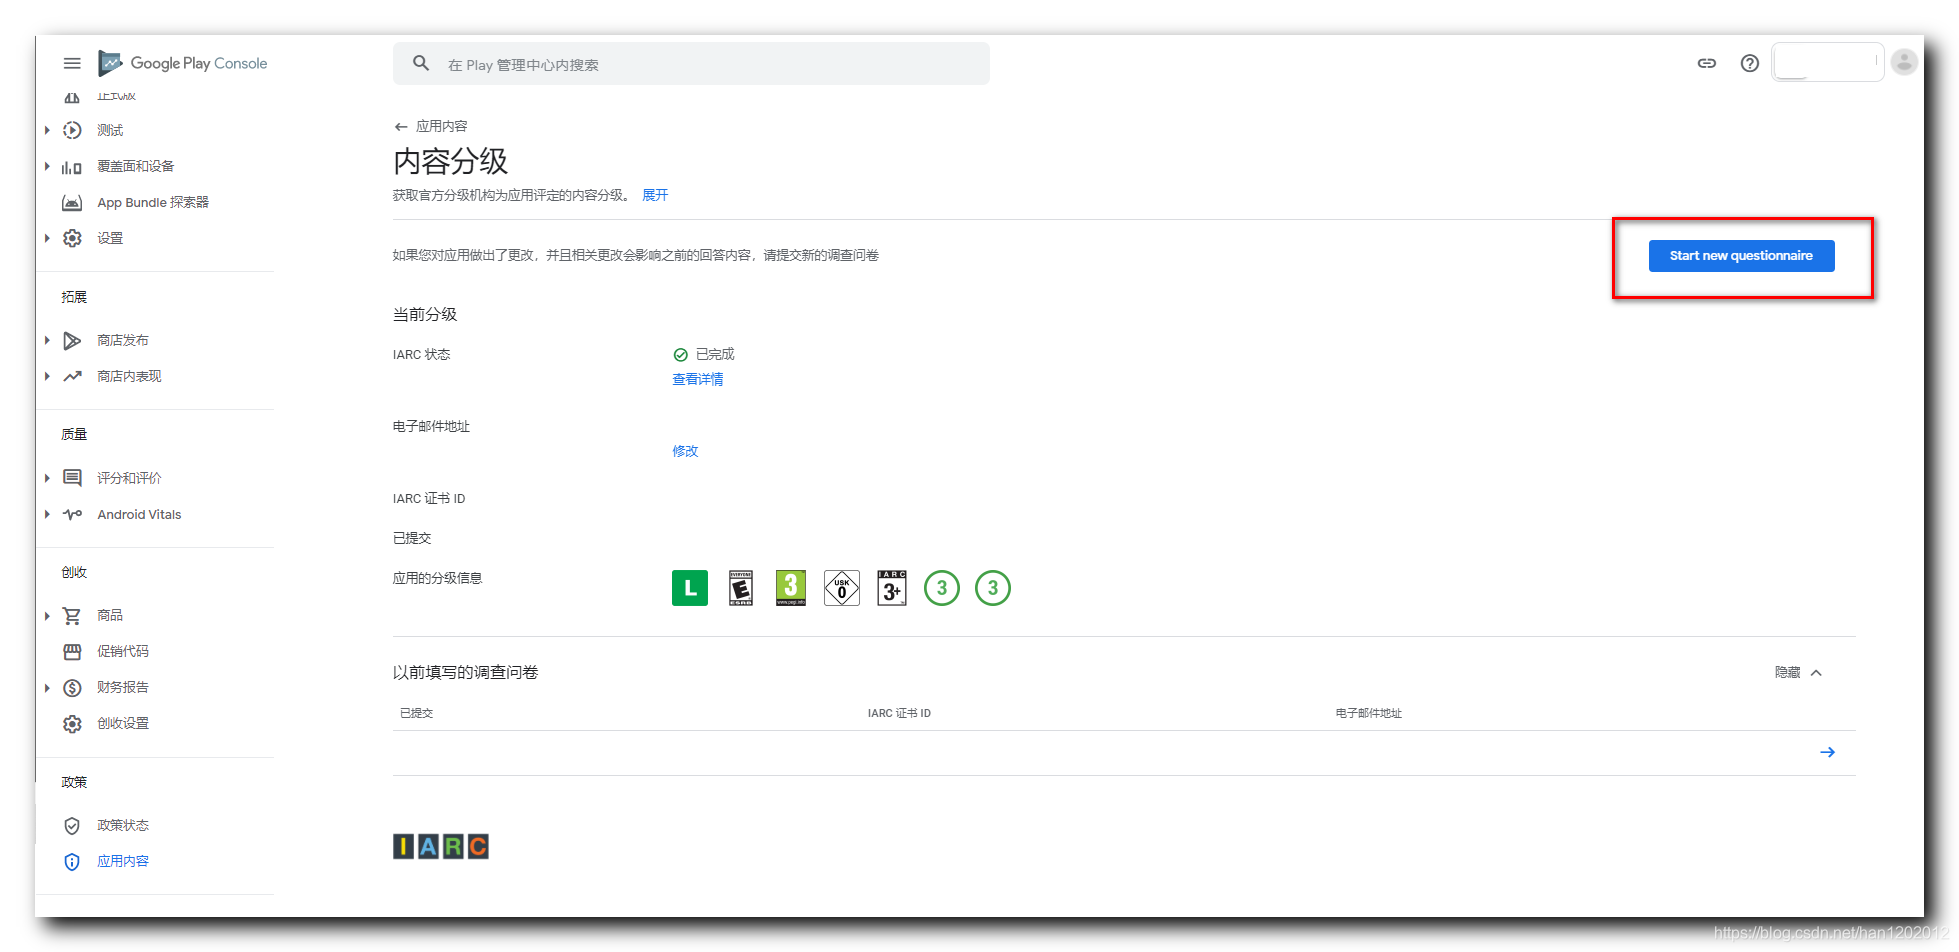Open 政策状态 menu entry
Viewport: 1959px width, 952px height.
pyautogui.click(x=123, y=825)
